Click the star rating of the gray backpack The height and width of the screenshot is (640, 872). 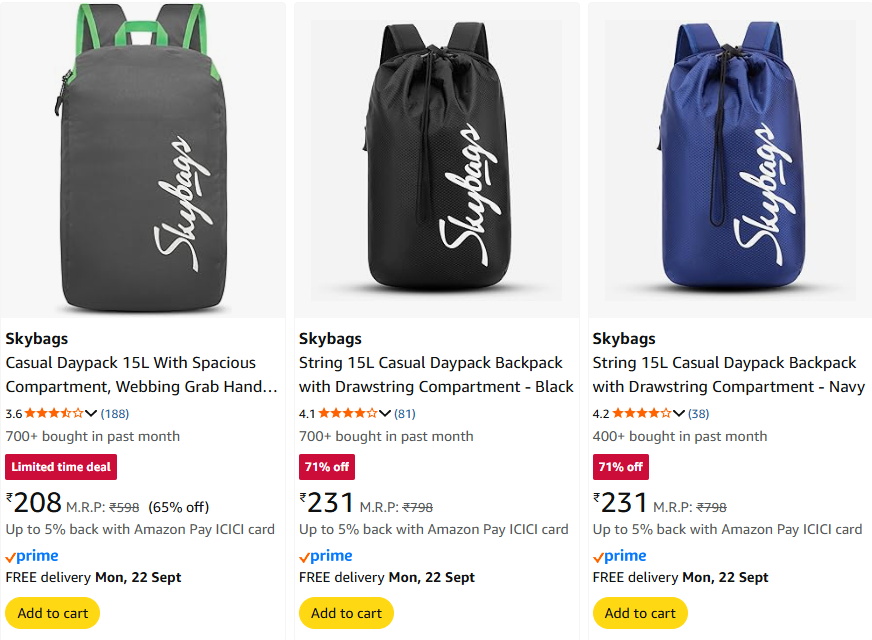(55, 413)
